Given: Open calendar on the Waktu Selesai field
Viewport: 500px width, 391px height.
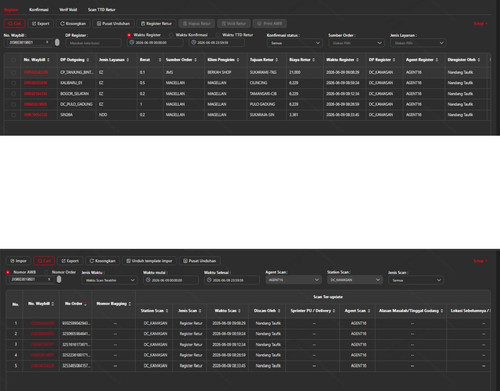Looking at the screenshot, I should (x=209, y=280).
